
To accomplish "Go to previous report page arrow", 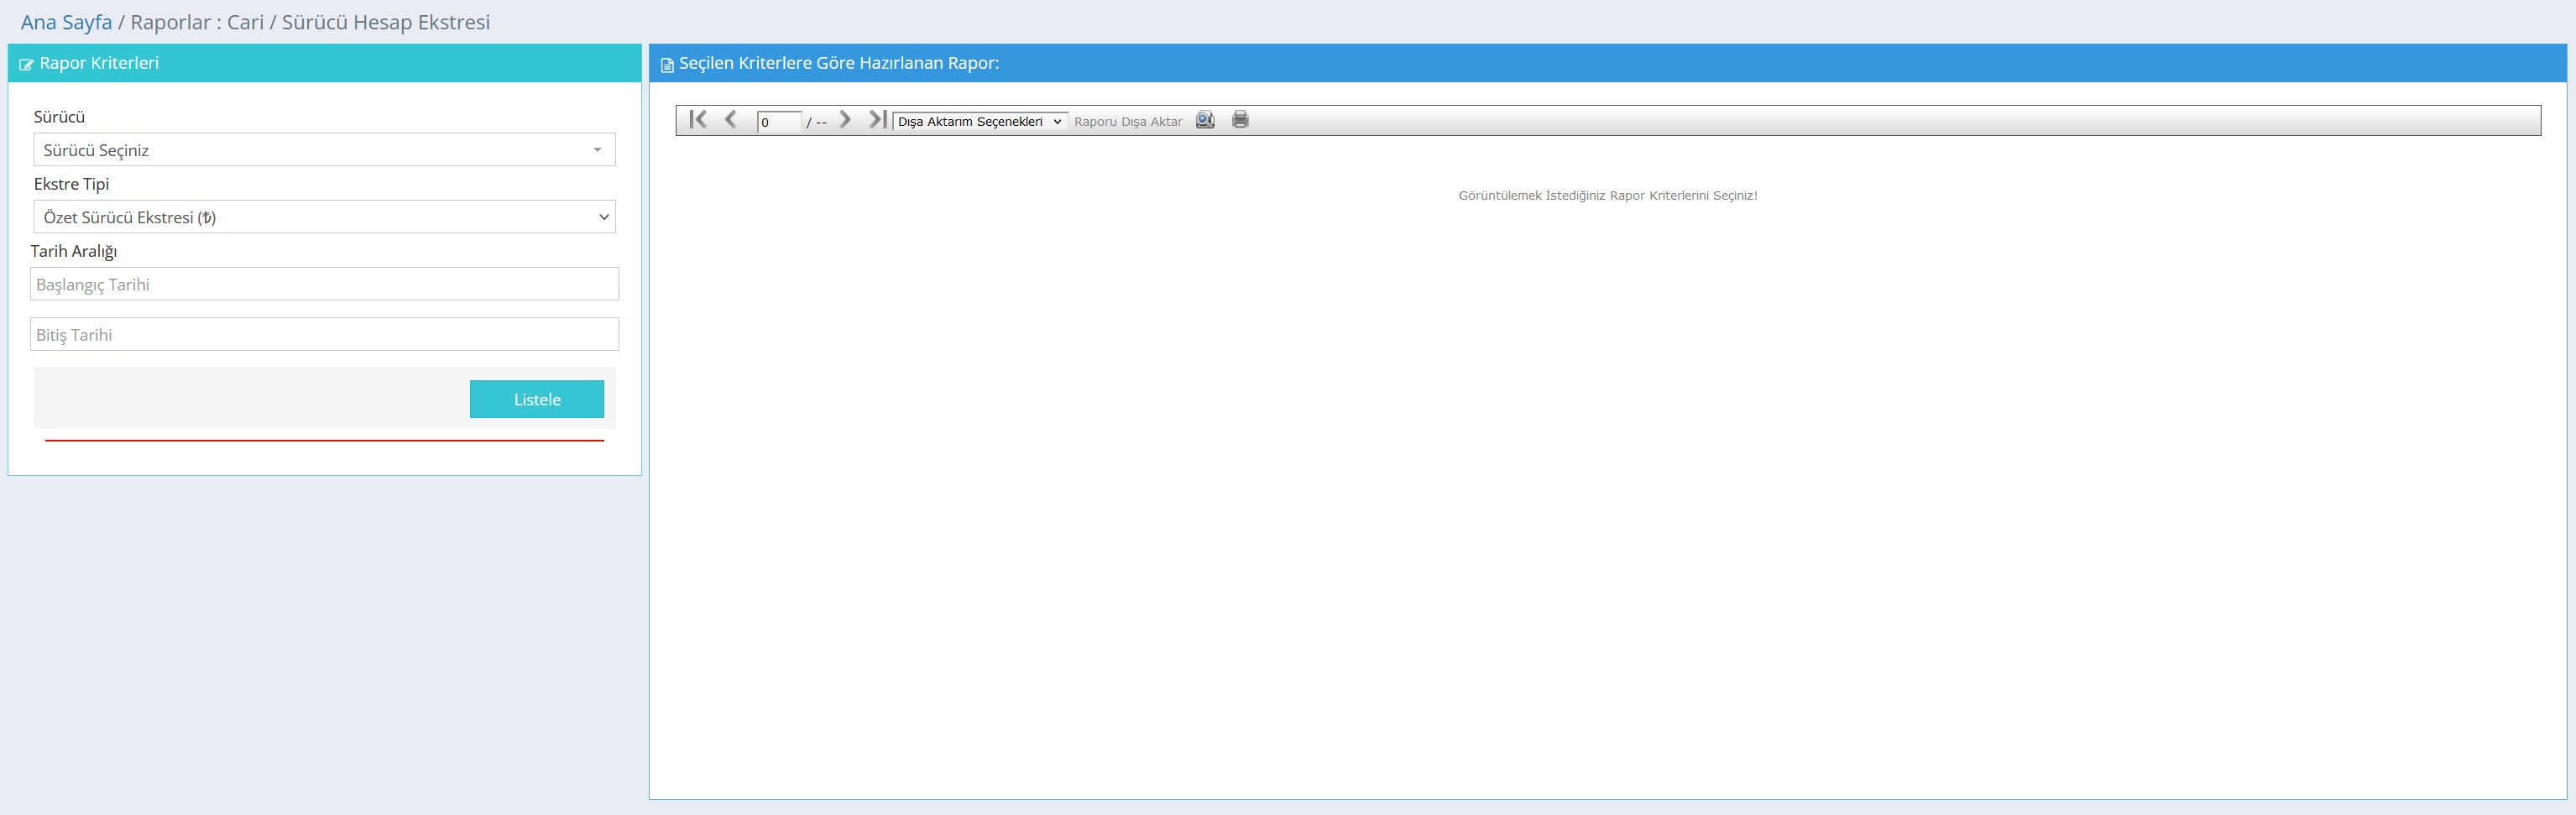I will 731,120.
